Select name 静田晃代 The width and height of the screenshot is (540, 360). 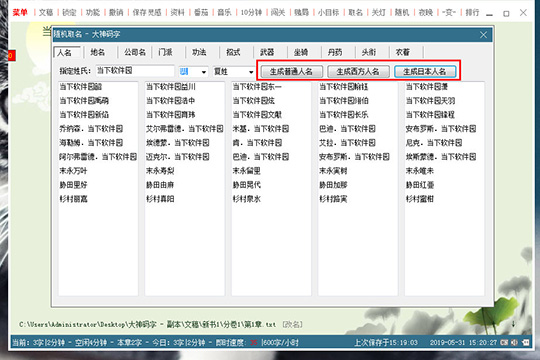coord(247,185)
